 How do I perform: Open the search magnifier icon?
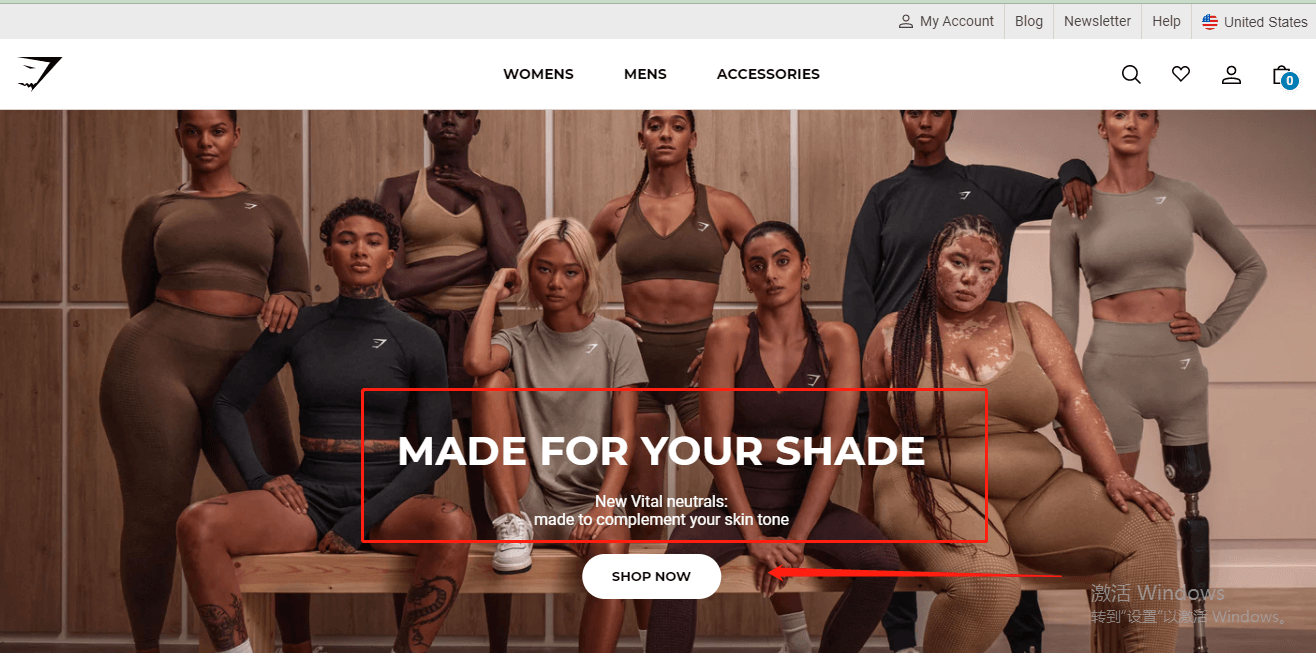1131,74
